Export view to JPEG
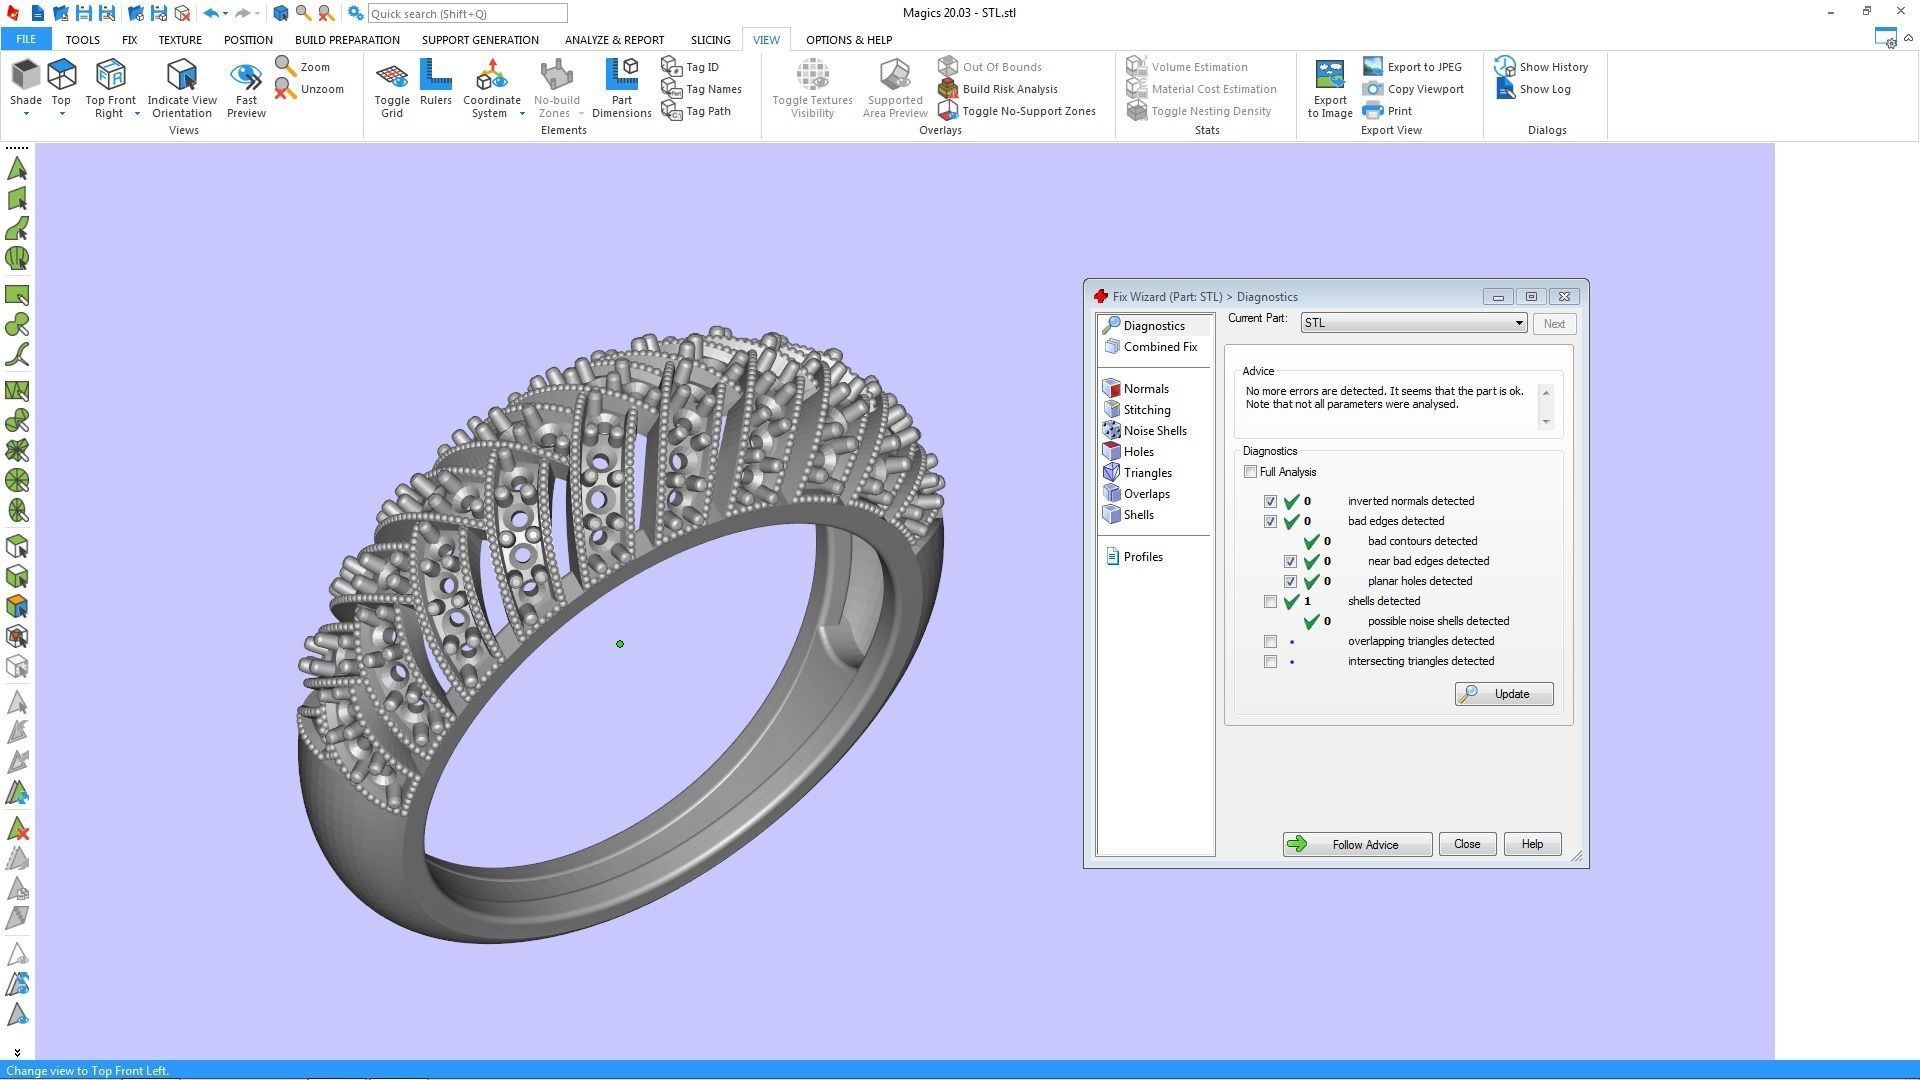The width and height of the screenshot is (1920, 1080). click(x=1412, y=67)
